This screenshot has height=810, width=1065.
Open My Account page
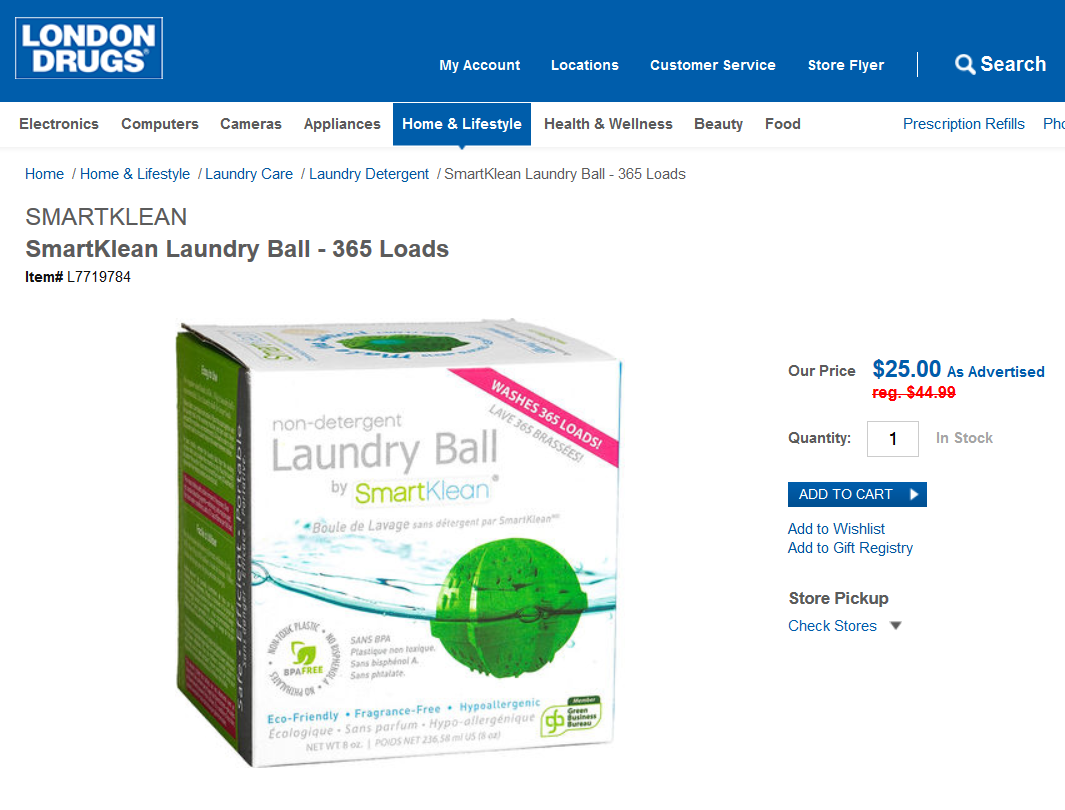pyautogui.click(x=480, y=65)
